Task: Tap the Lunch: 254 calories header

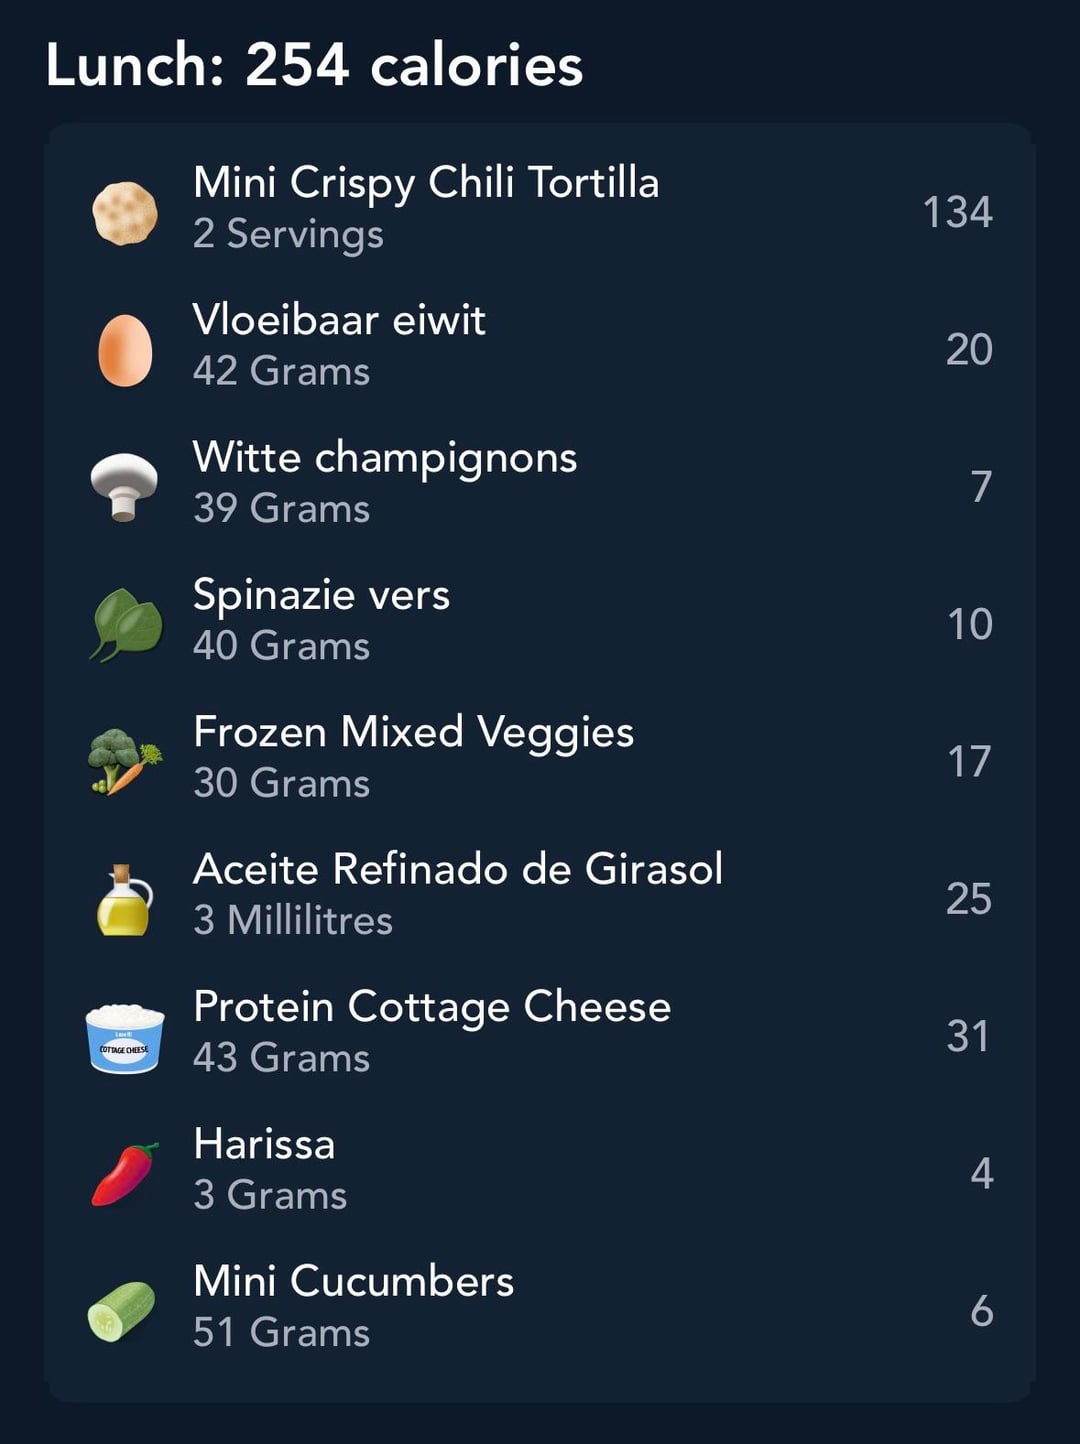Action: 314,66
